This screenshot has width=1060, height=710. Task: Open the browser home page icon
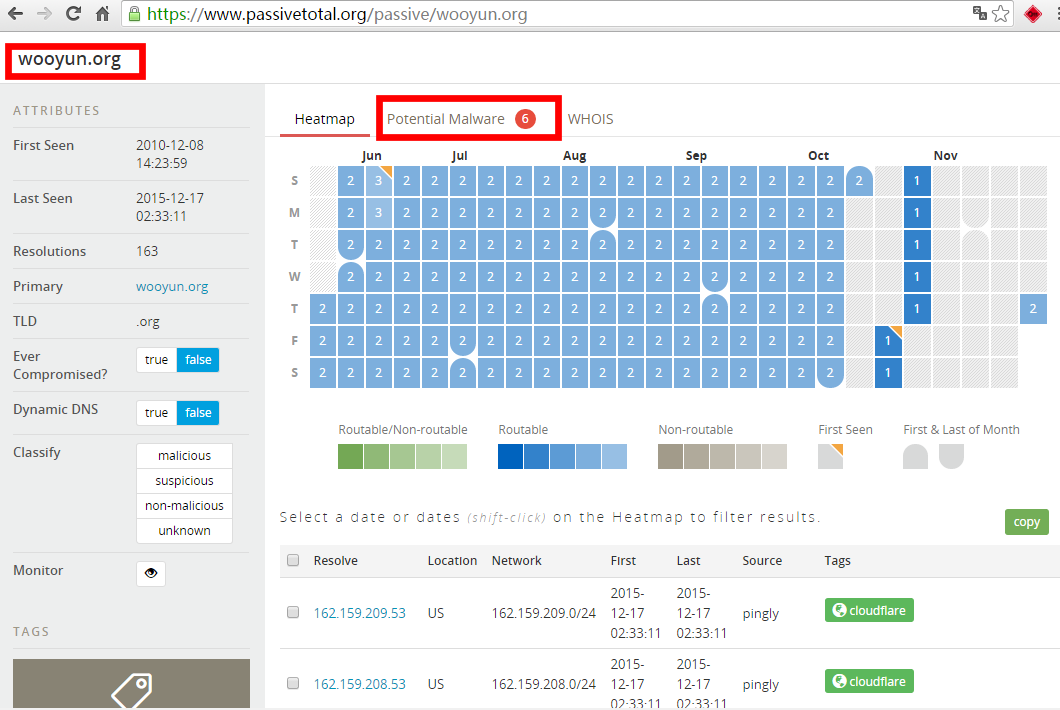pyautogui.click(x=103, y=14)
